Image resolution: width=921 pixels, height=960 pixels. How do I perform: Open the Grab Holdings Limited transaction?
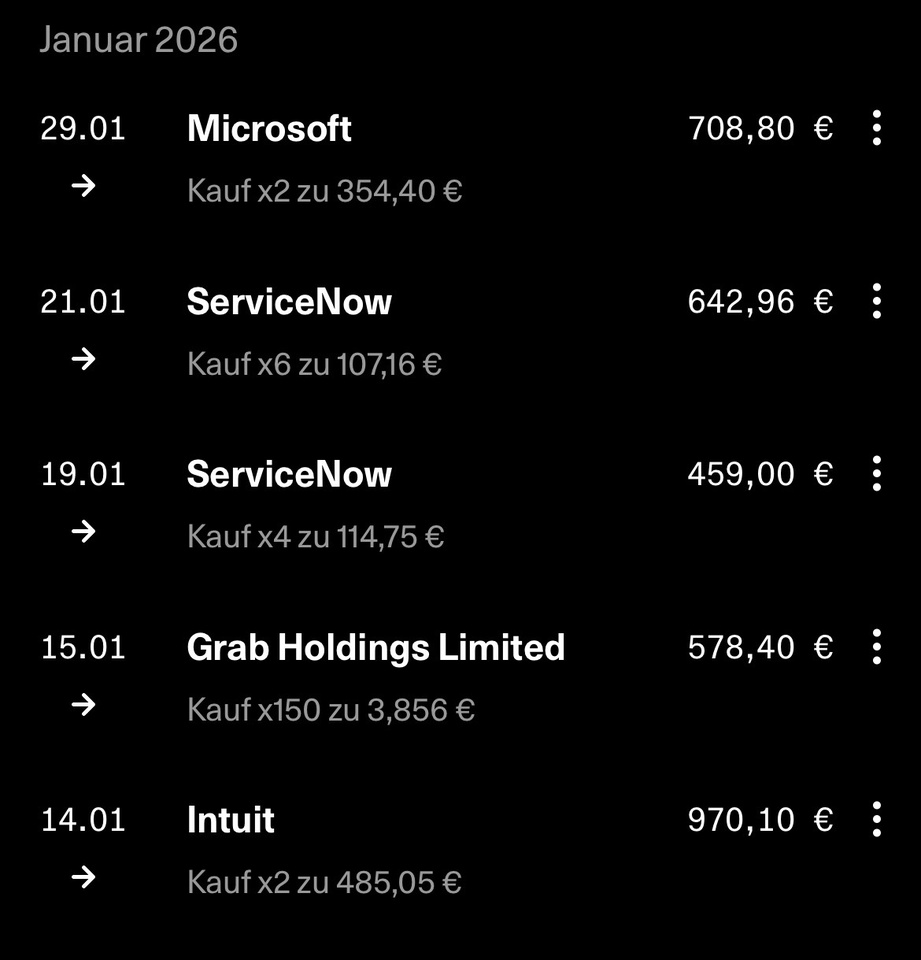[x=375, y=648]
